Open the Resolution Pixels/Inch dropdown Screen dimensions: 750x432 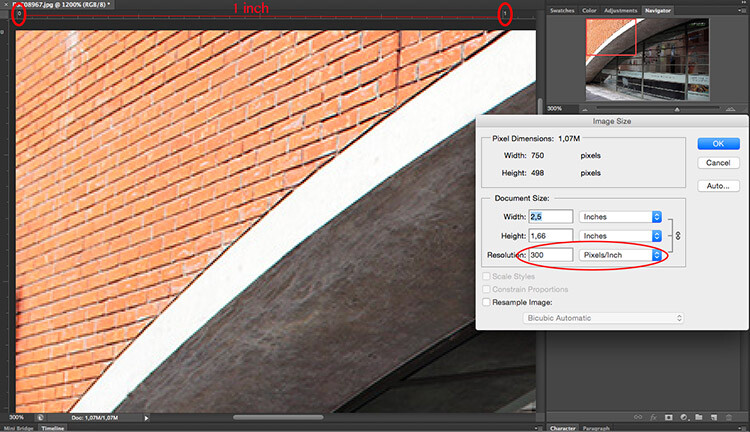tap(622, 255)
